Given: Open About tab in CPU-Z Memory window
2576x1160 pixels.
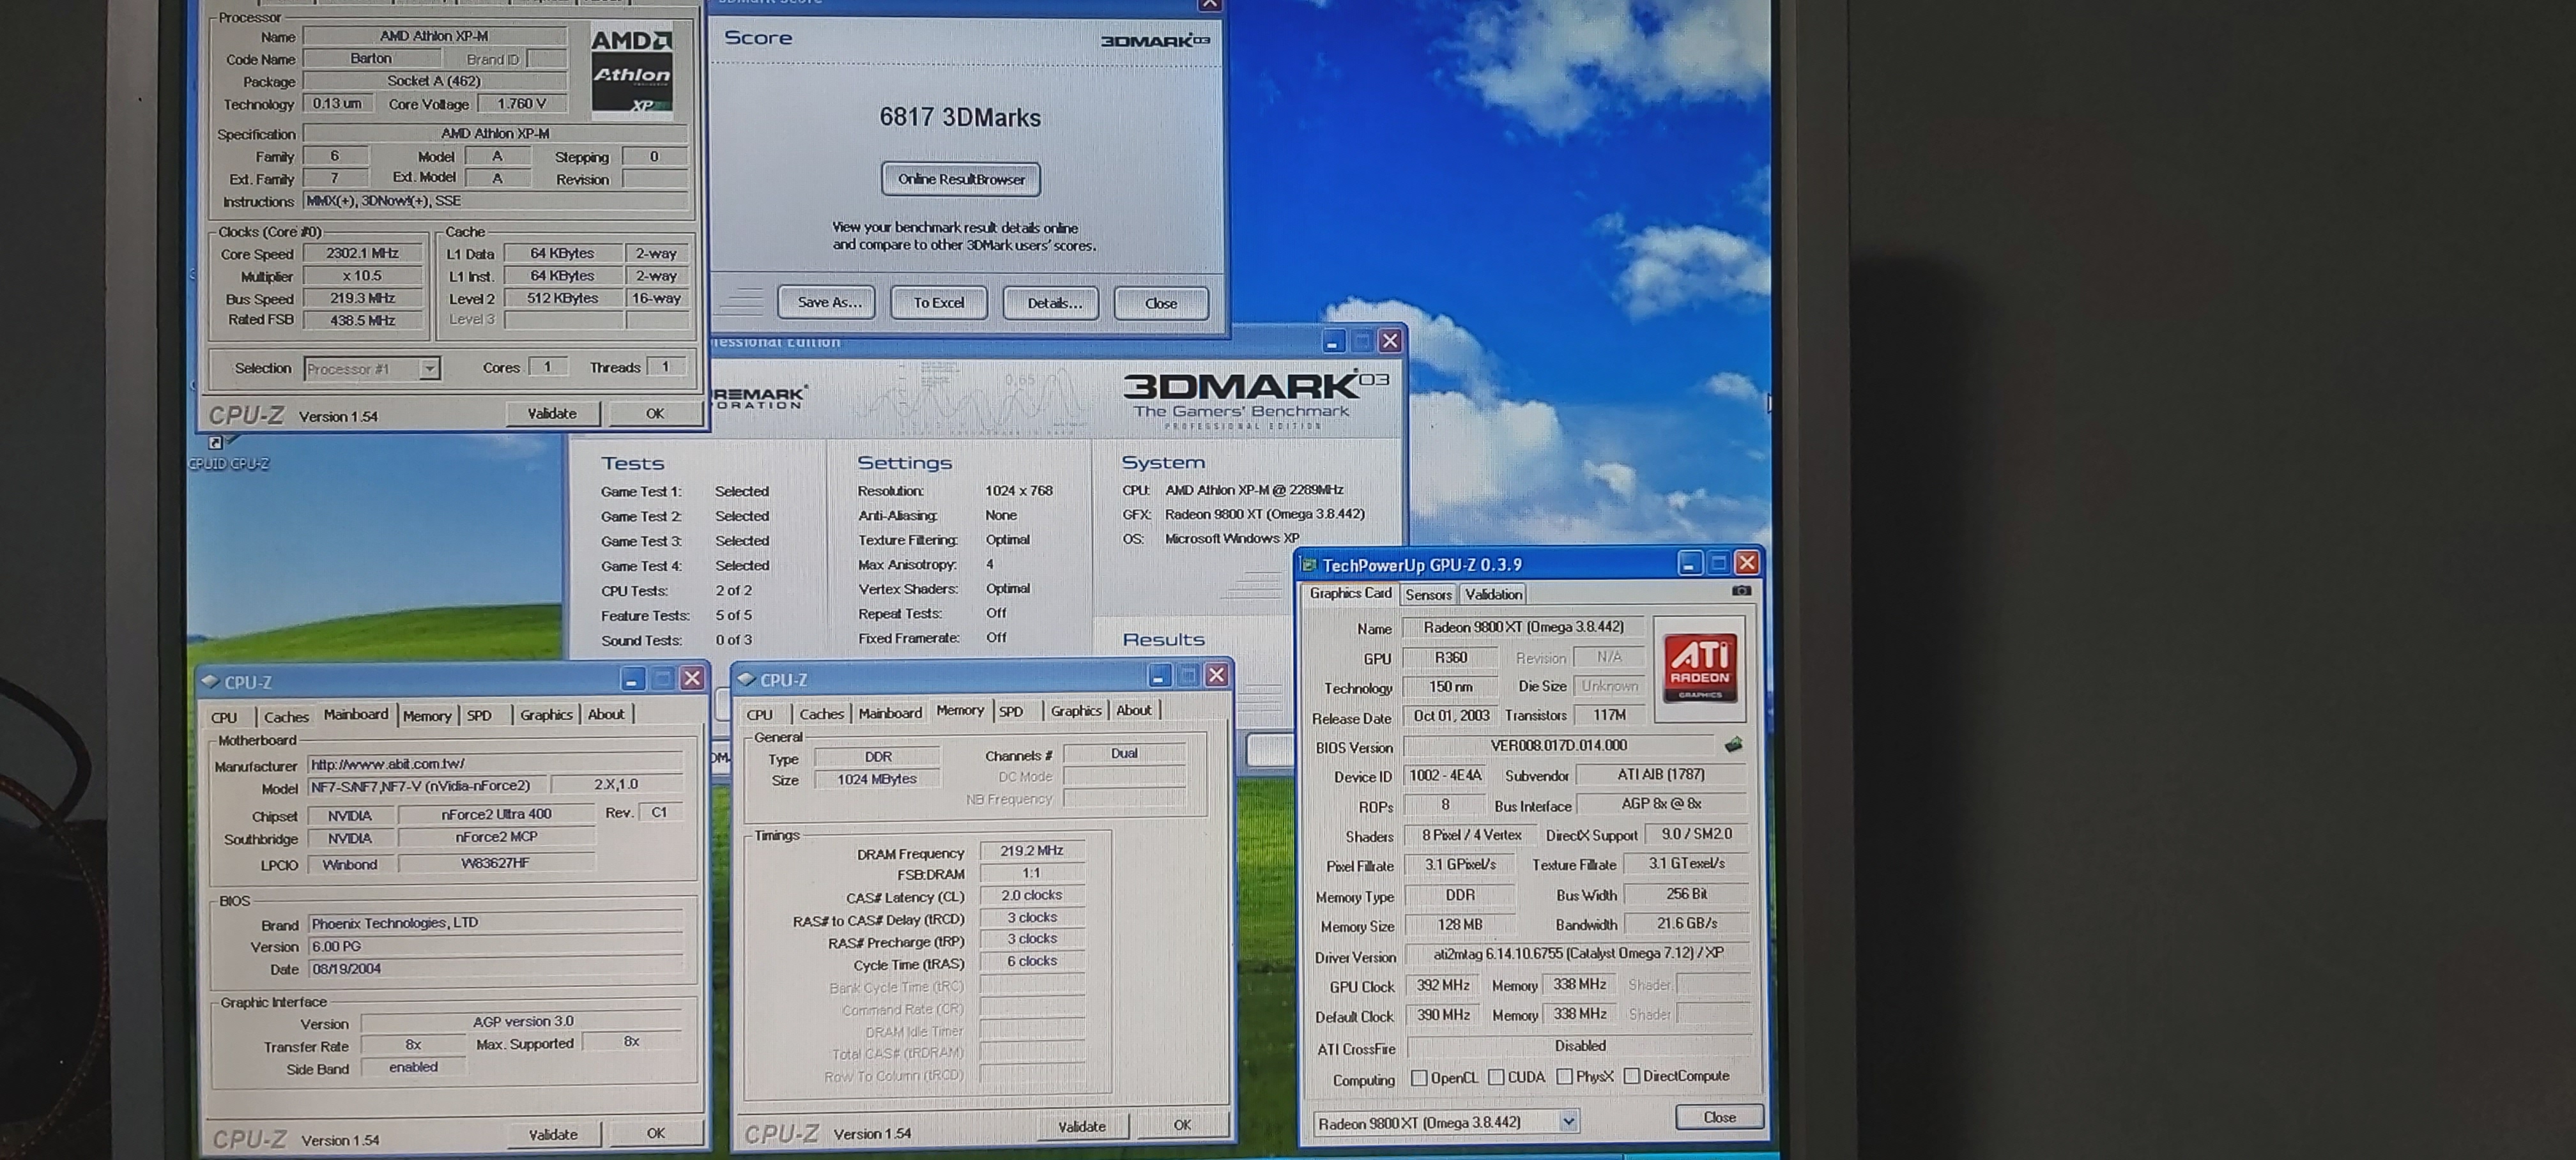Looking at the screenshot, I should click(x=1133, y=710).
